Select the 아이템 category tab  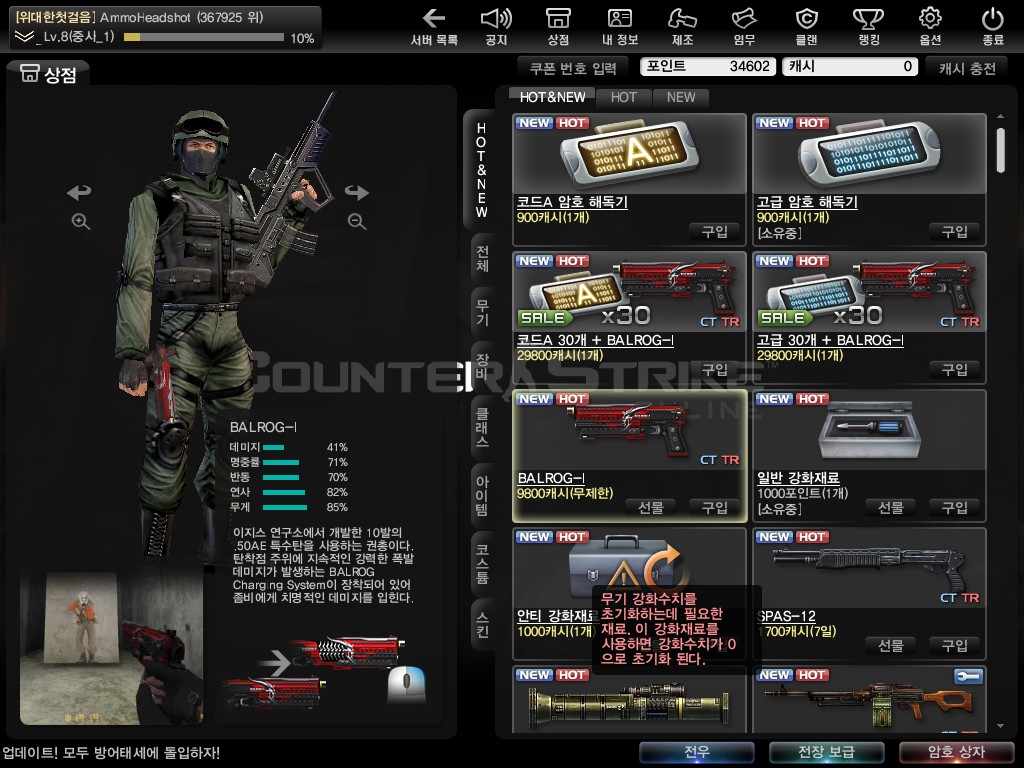coord(483,496)
